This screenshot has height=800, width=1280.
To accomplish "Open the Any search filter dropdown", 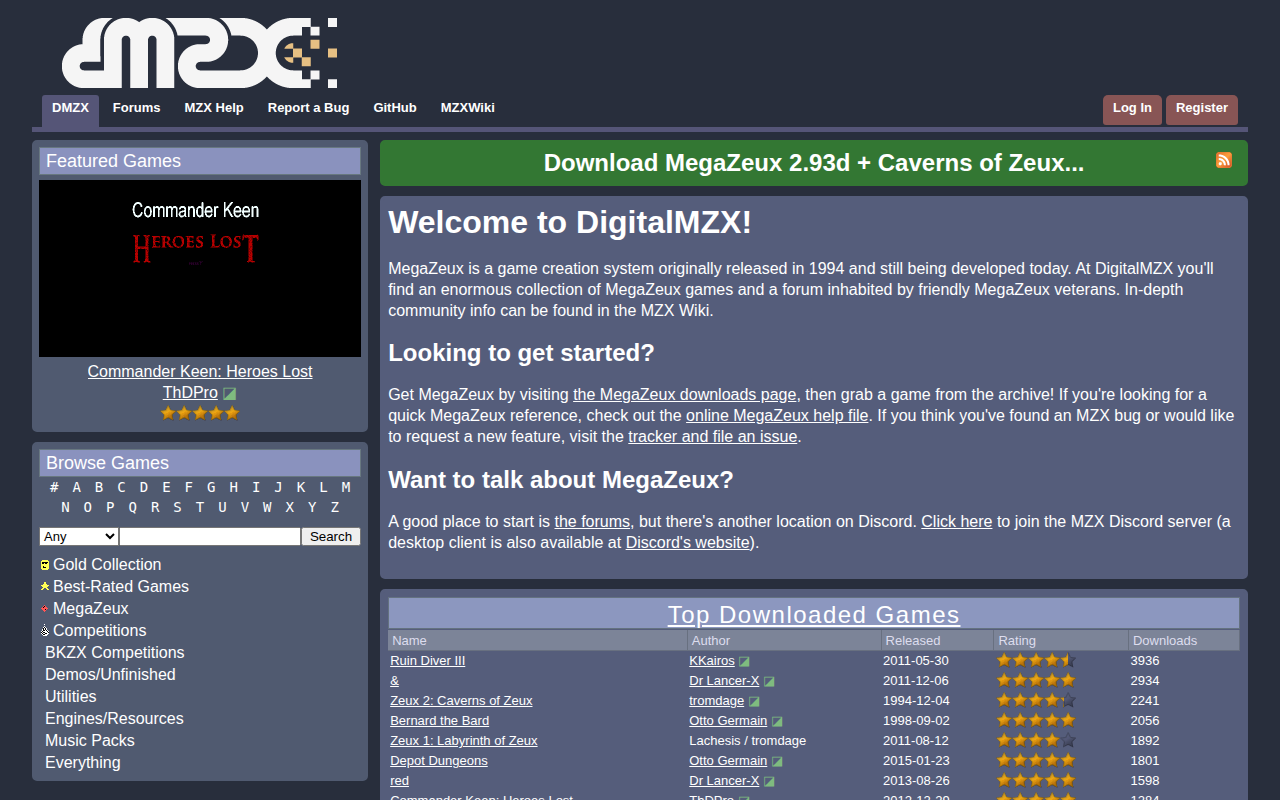I will coord(79,537).
